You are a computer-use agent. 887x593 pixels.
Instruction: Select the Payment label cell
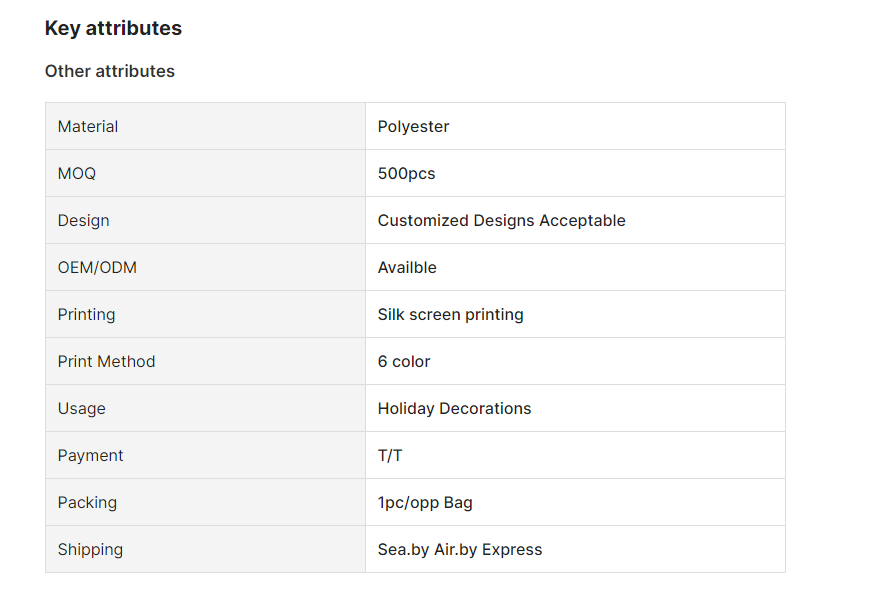[x=205, y=455]
